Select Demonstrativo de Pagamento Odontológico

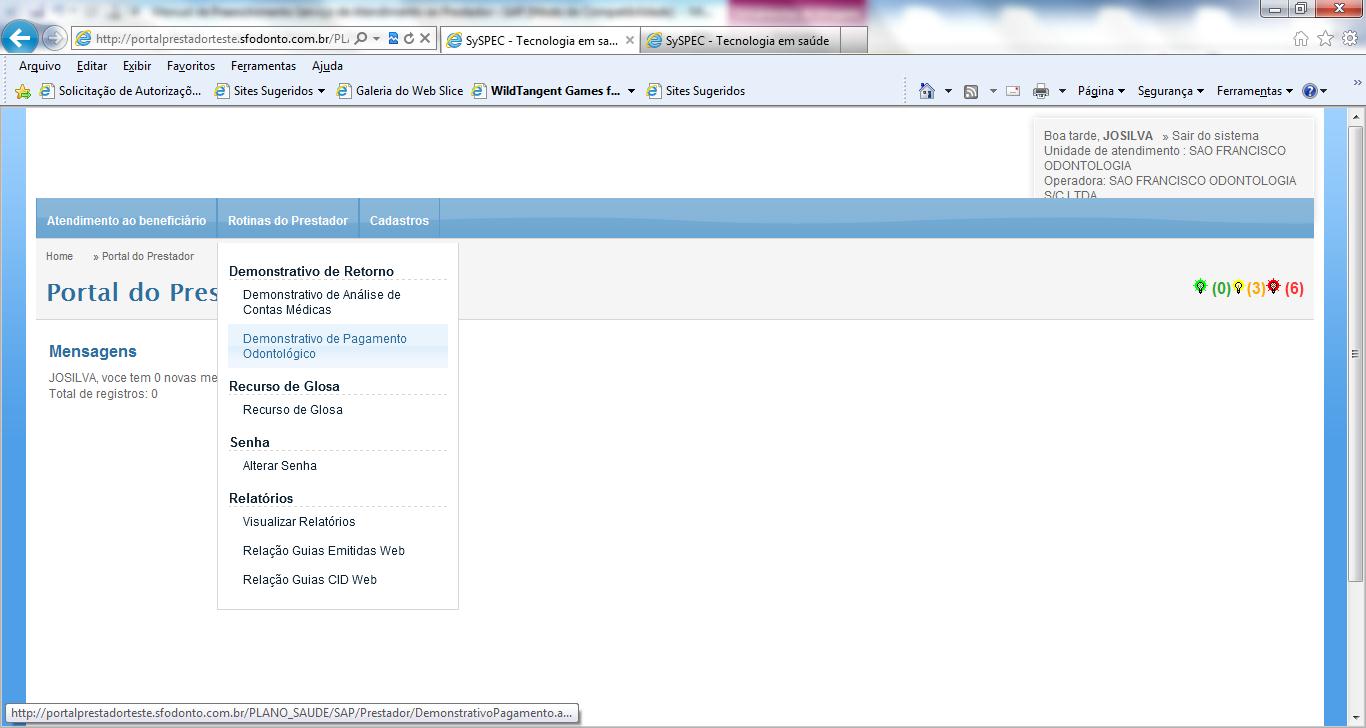pyautogui.click(x=338, y=346)
